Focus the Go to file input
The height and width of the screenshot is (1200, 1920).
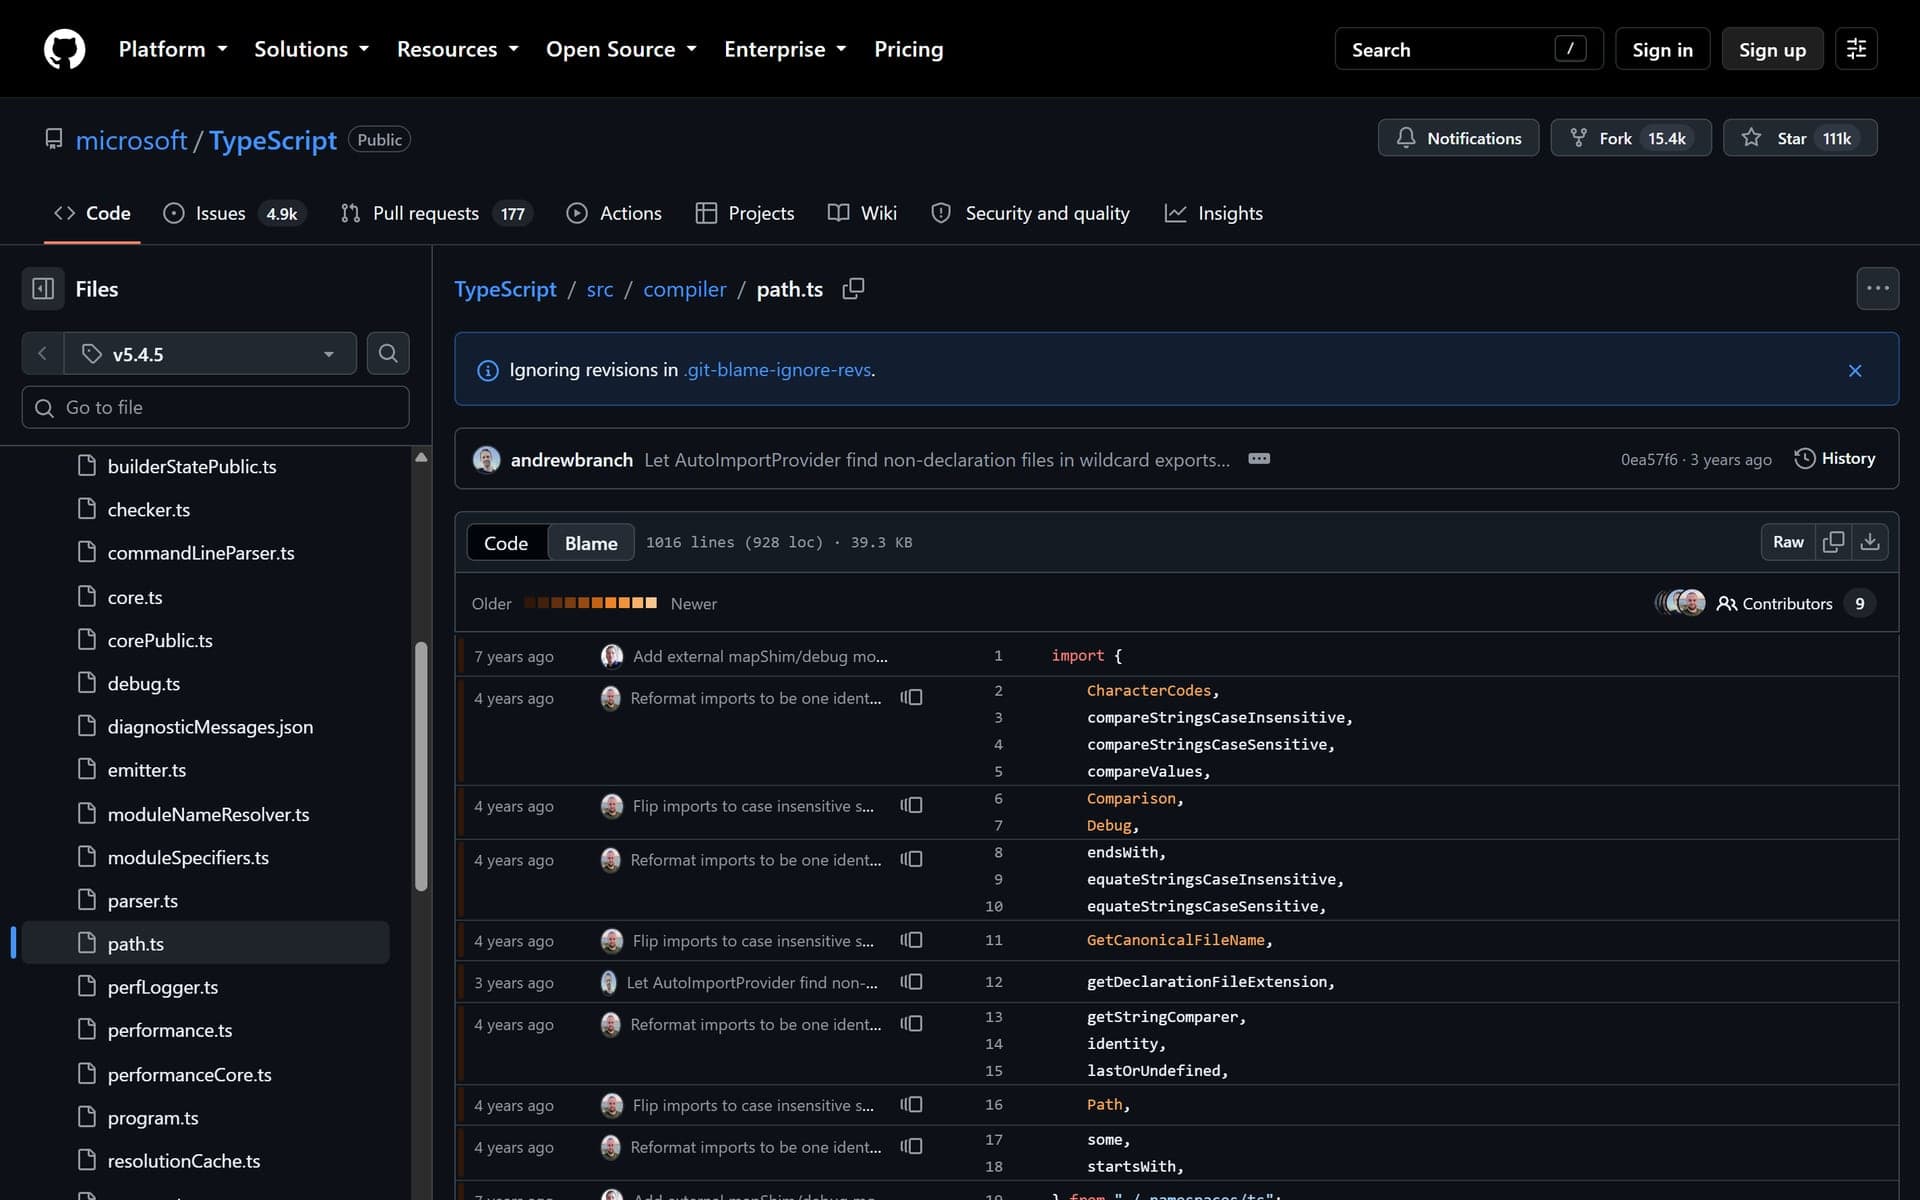(215, 407)
